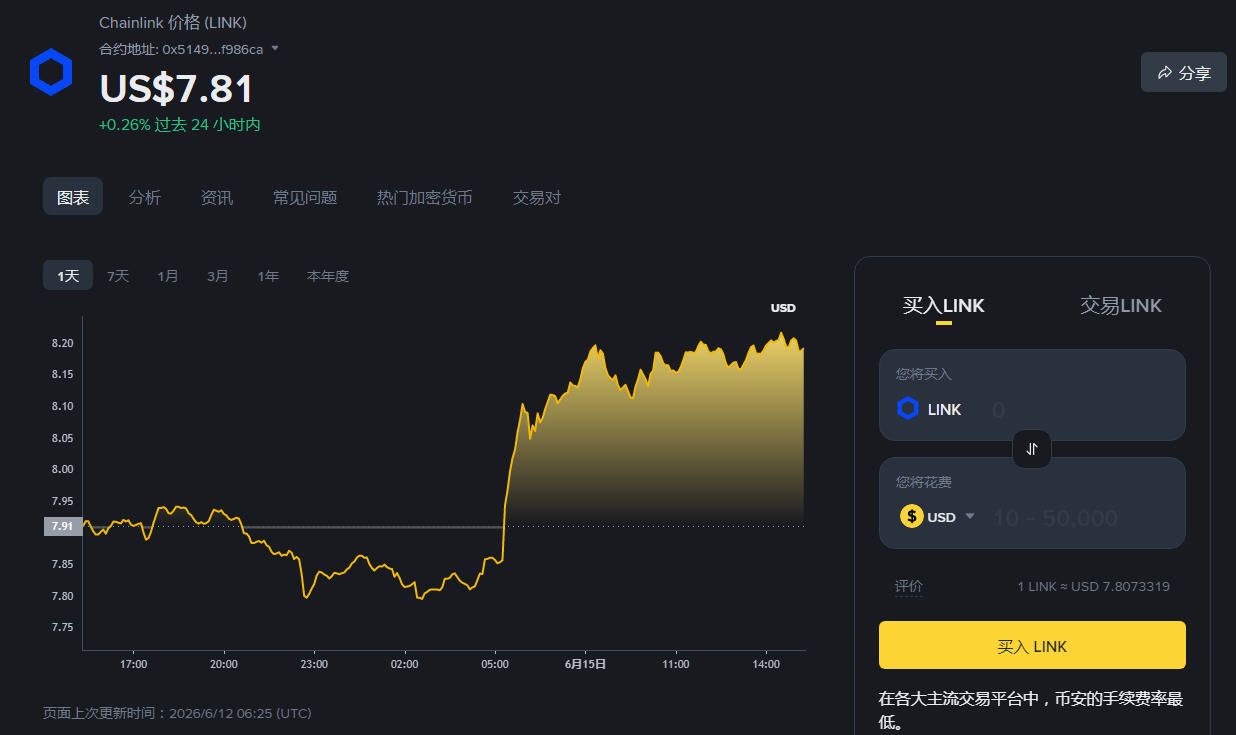This screenshot has width=1236, height=735.
Task: Click the 8.00 label on the price axis
Action: 62,469
